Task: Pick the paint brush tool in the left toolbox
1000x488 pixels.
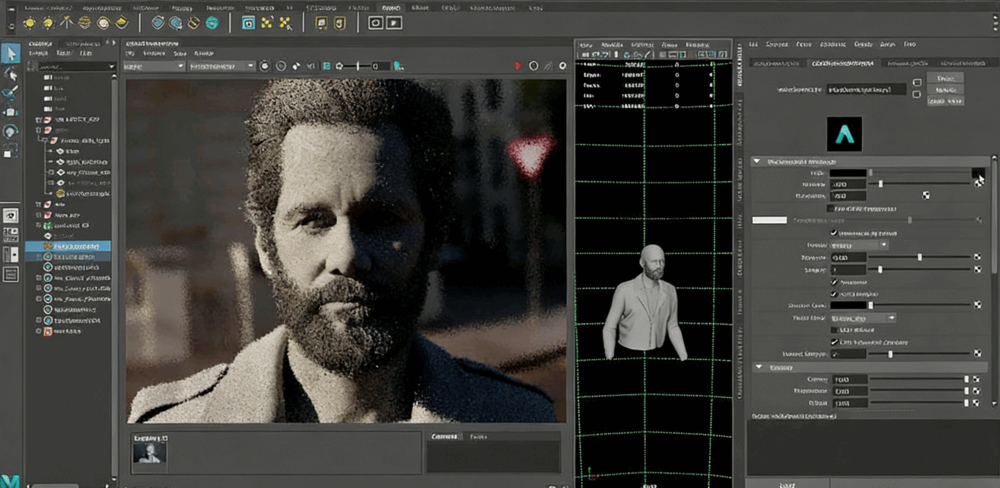Action: click(x=11, y=93)
